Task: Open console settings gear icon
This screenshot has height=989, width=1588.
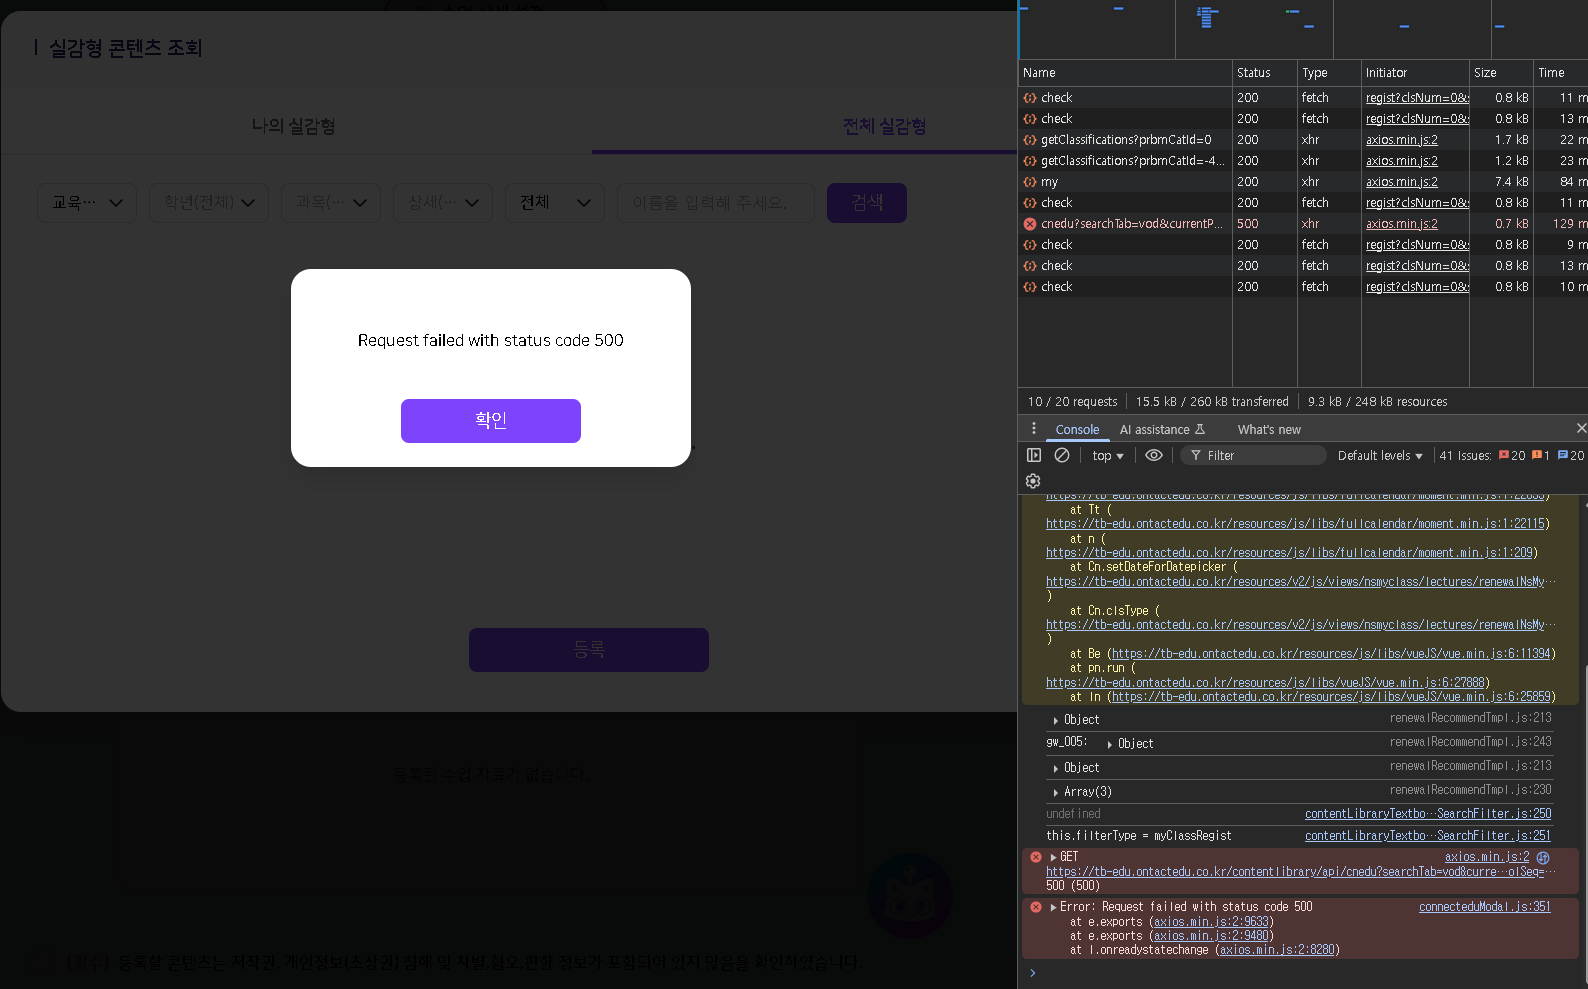Action: [x=1033, y=481]
